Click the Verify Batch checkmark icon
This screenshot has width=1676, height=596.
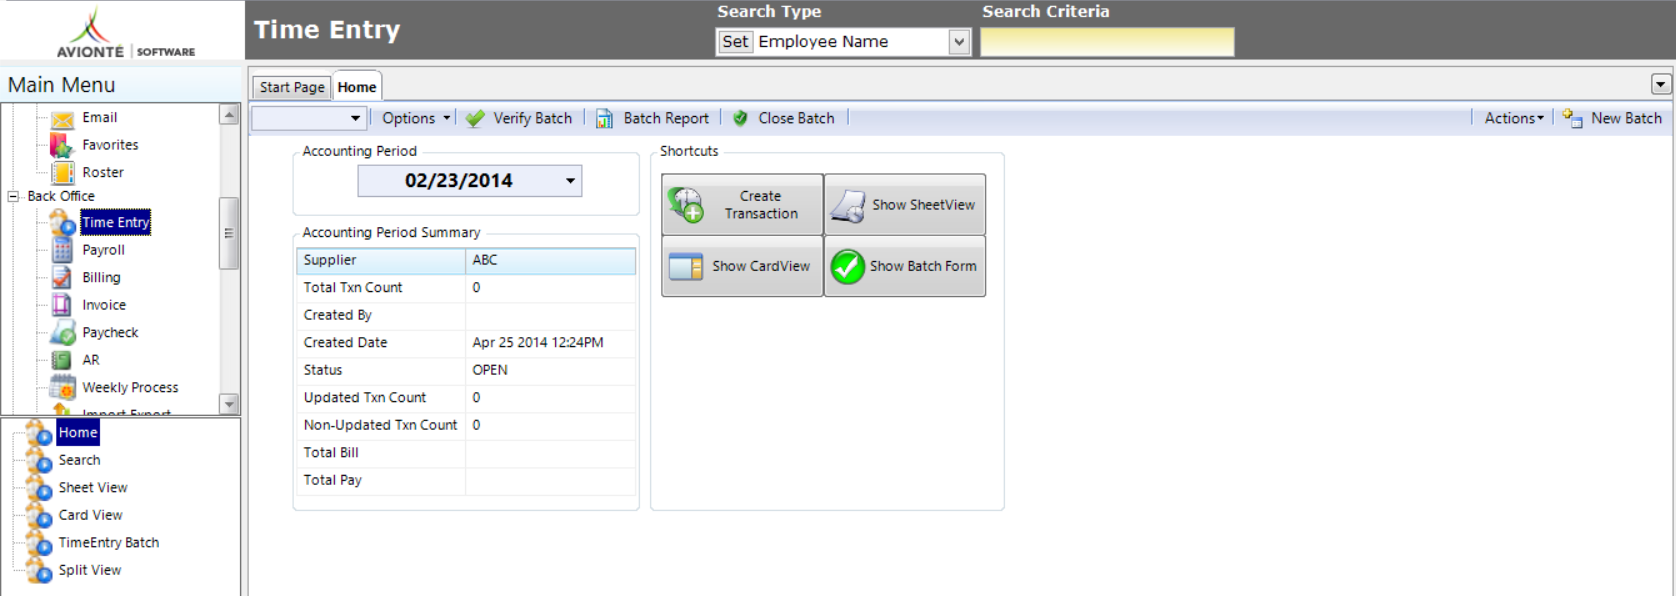475,118
